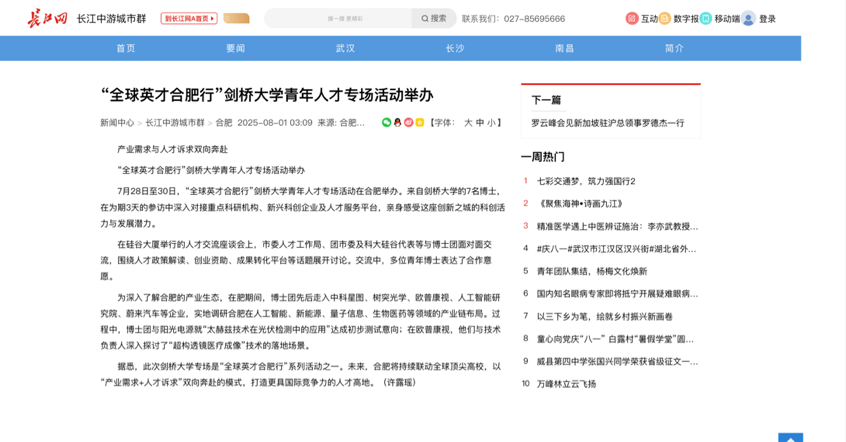Click the gold banner beside homepage button

(236, 18)
